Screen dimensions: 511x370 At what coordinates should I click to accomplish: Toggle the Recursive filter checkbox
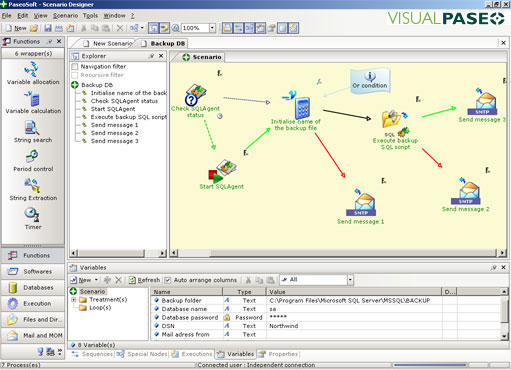point(75,75)
